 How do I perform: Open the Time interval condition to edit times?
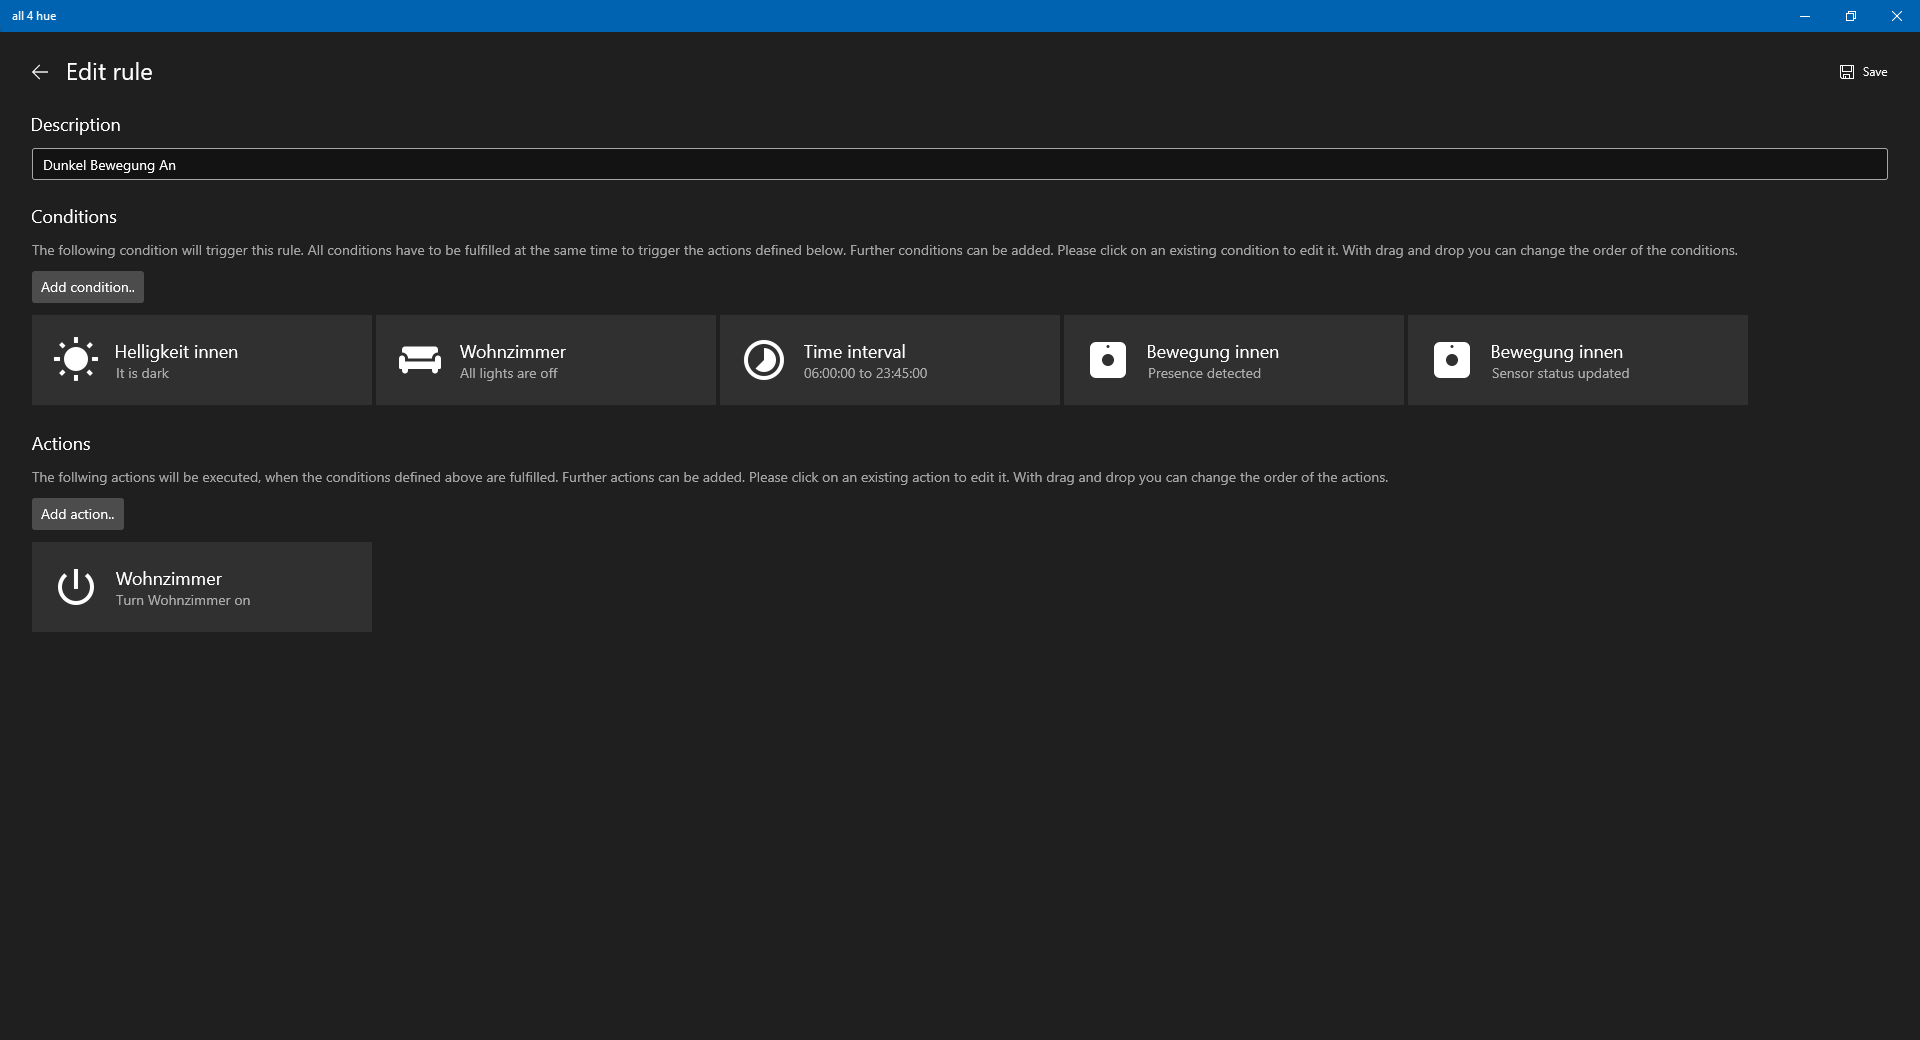888,360
